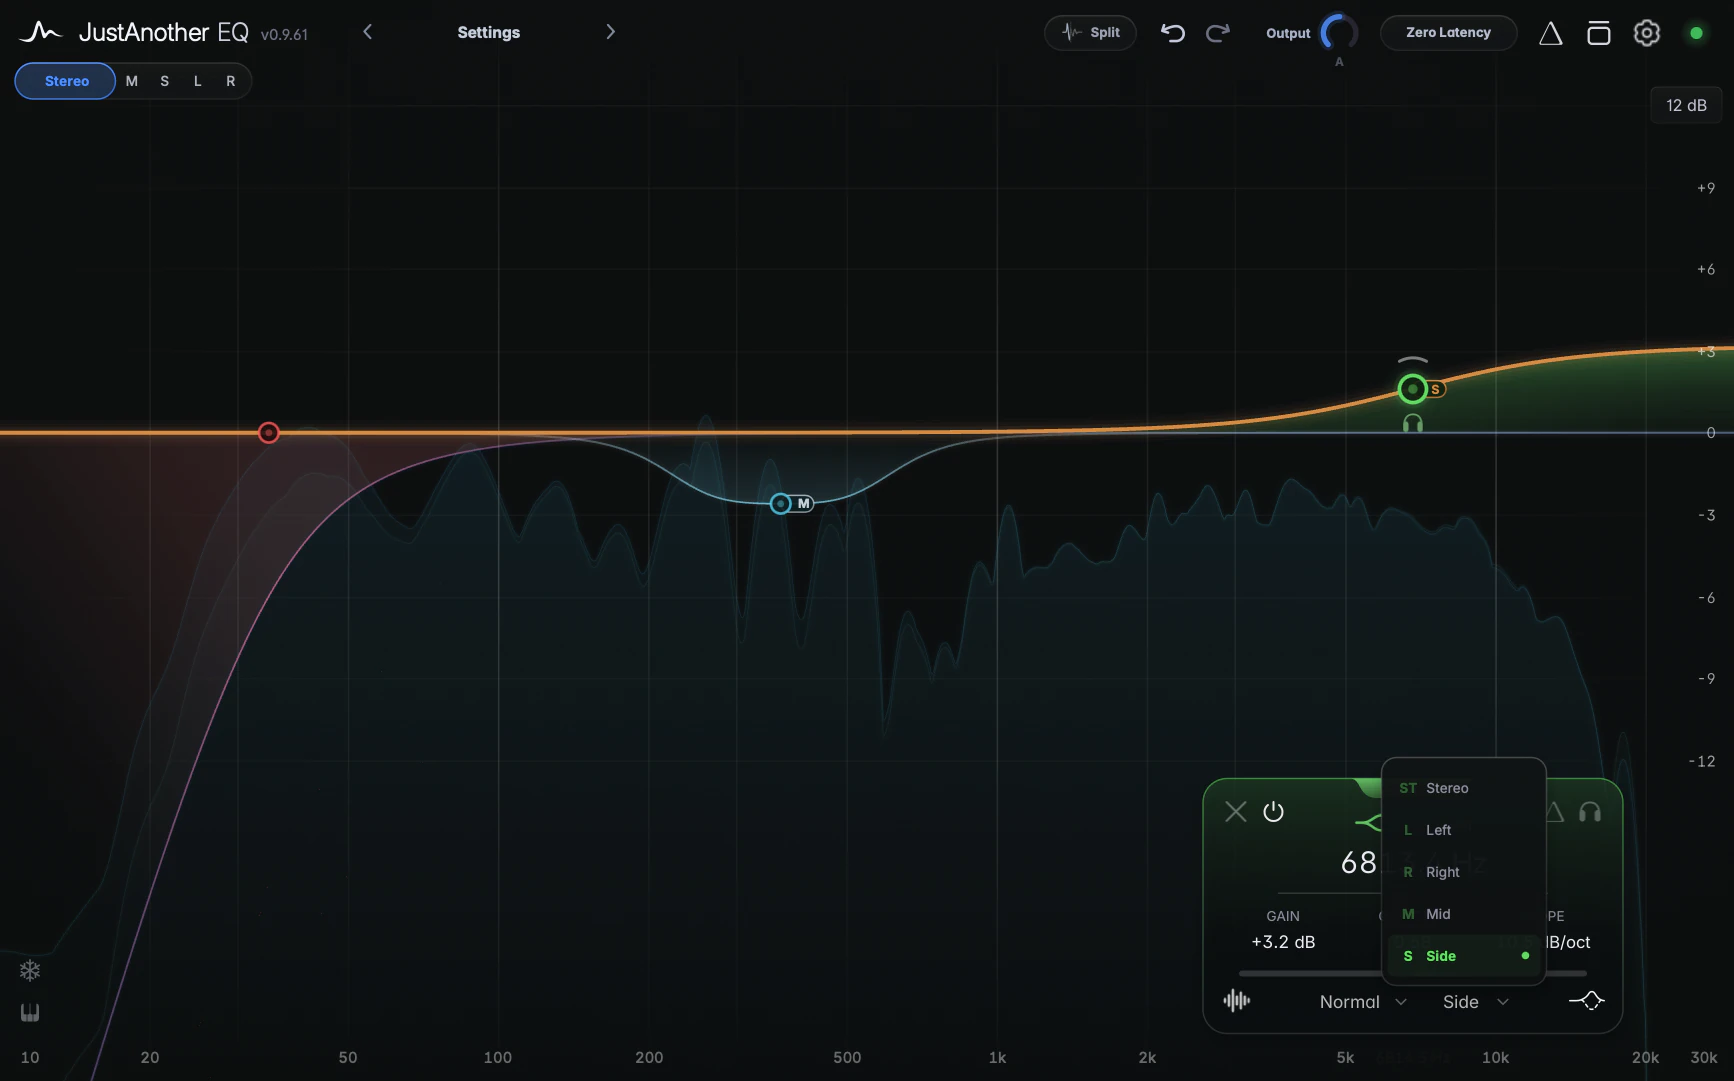
Task: Click the snowflake freeze icon
Action: [30, 970]
